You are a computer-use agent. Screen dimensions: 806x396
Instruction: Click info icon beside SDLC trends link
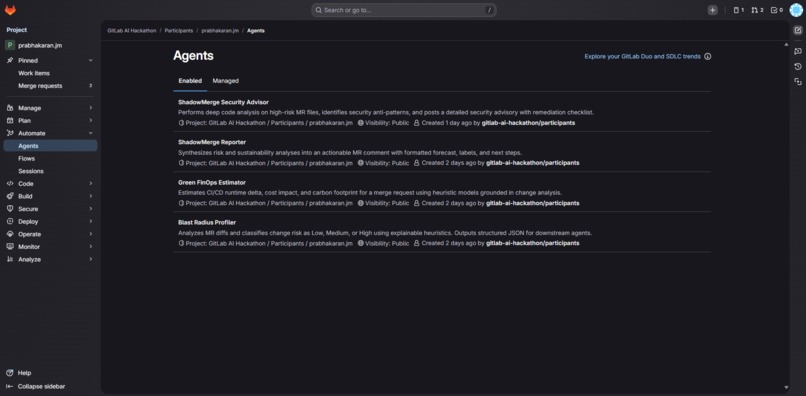(708, 57)
